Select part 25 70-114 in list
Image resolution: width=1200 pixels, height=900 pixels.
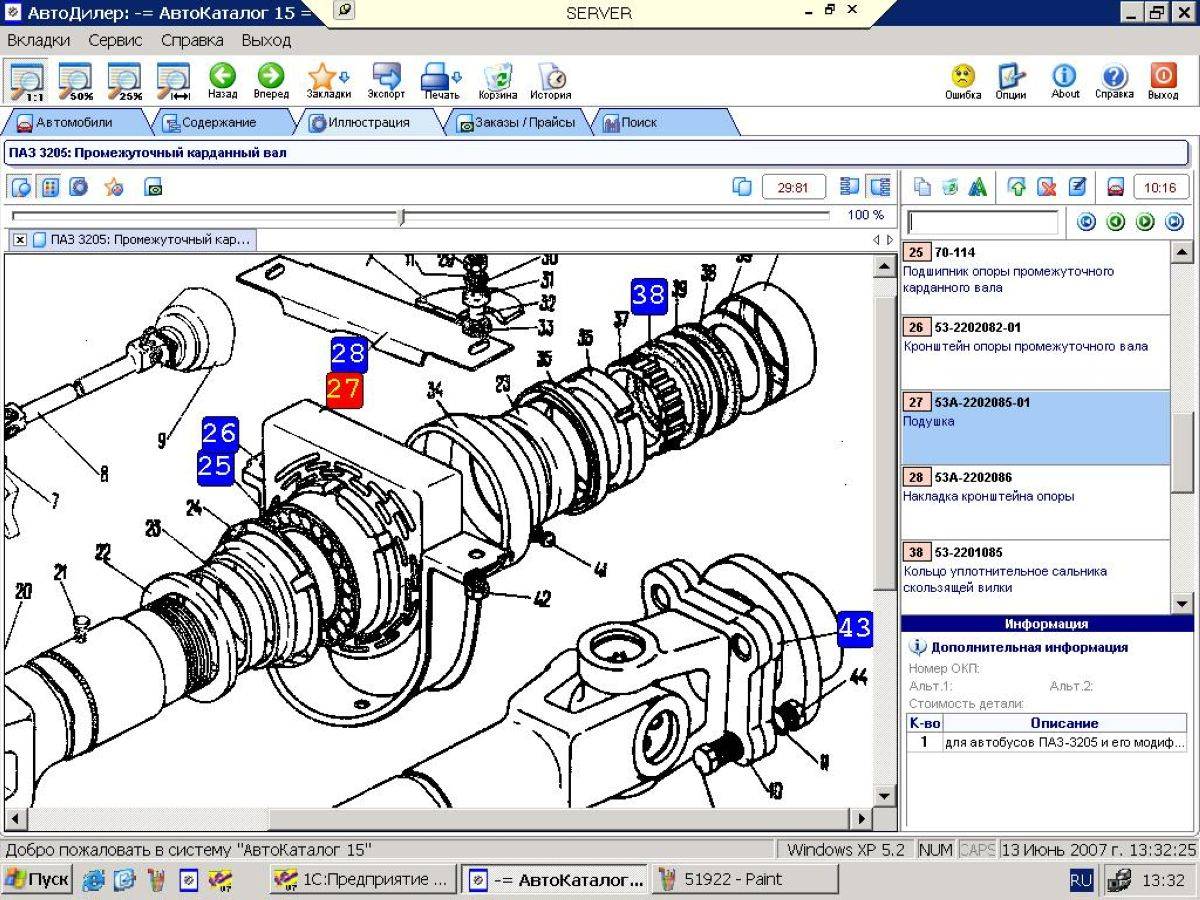click(1035, 278)
